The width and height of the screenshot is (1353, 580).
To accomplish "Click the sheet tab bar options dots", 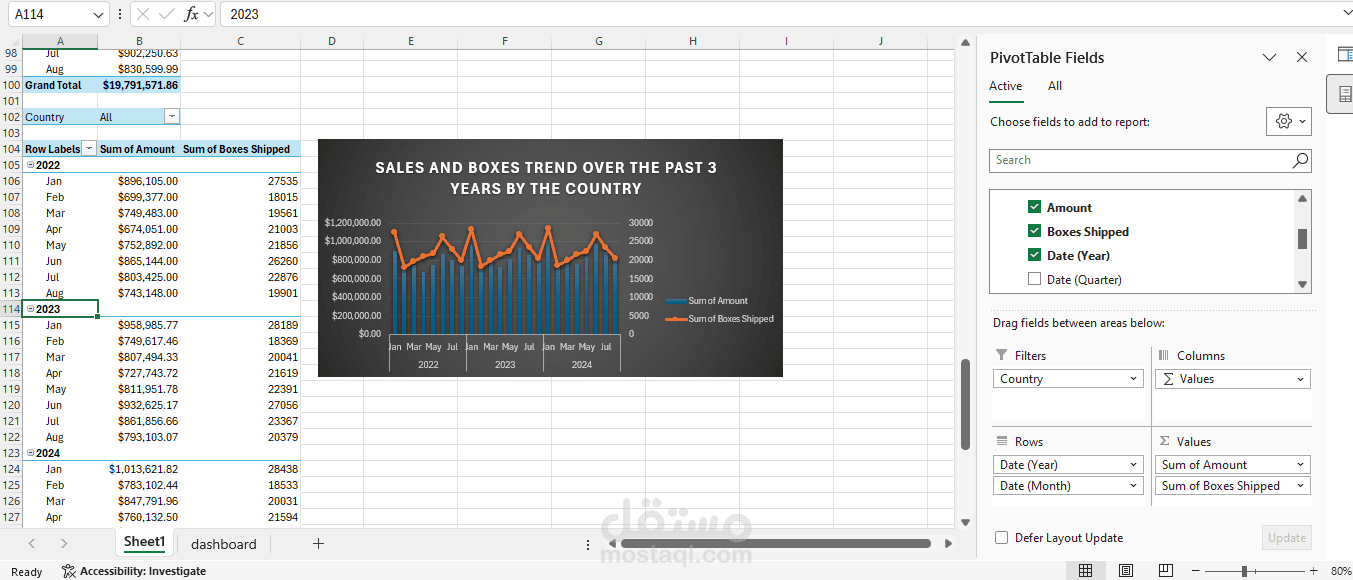I will (588, 544).
